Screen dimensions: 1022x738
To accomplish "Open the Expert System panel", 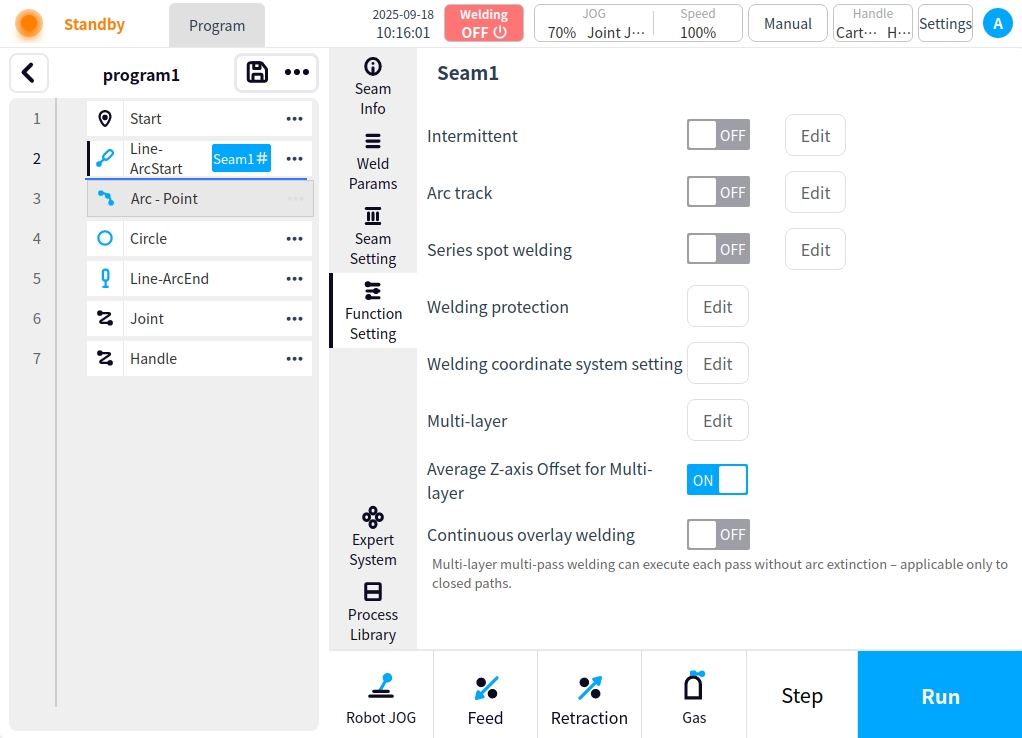I will coord(373,537).
